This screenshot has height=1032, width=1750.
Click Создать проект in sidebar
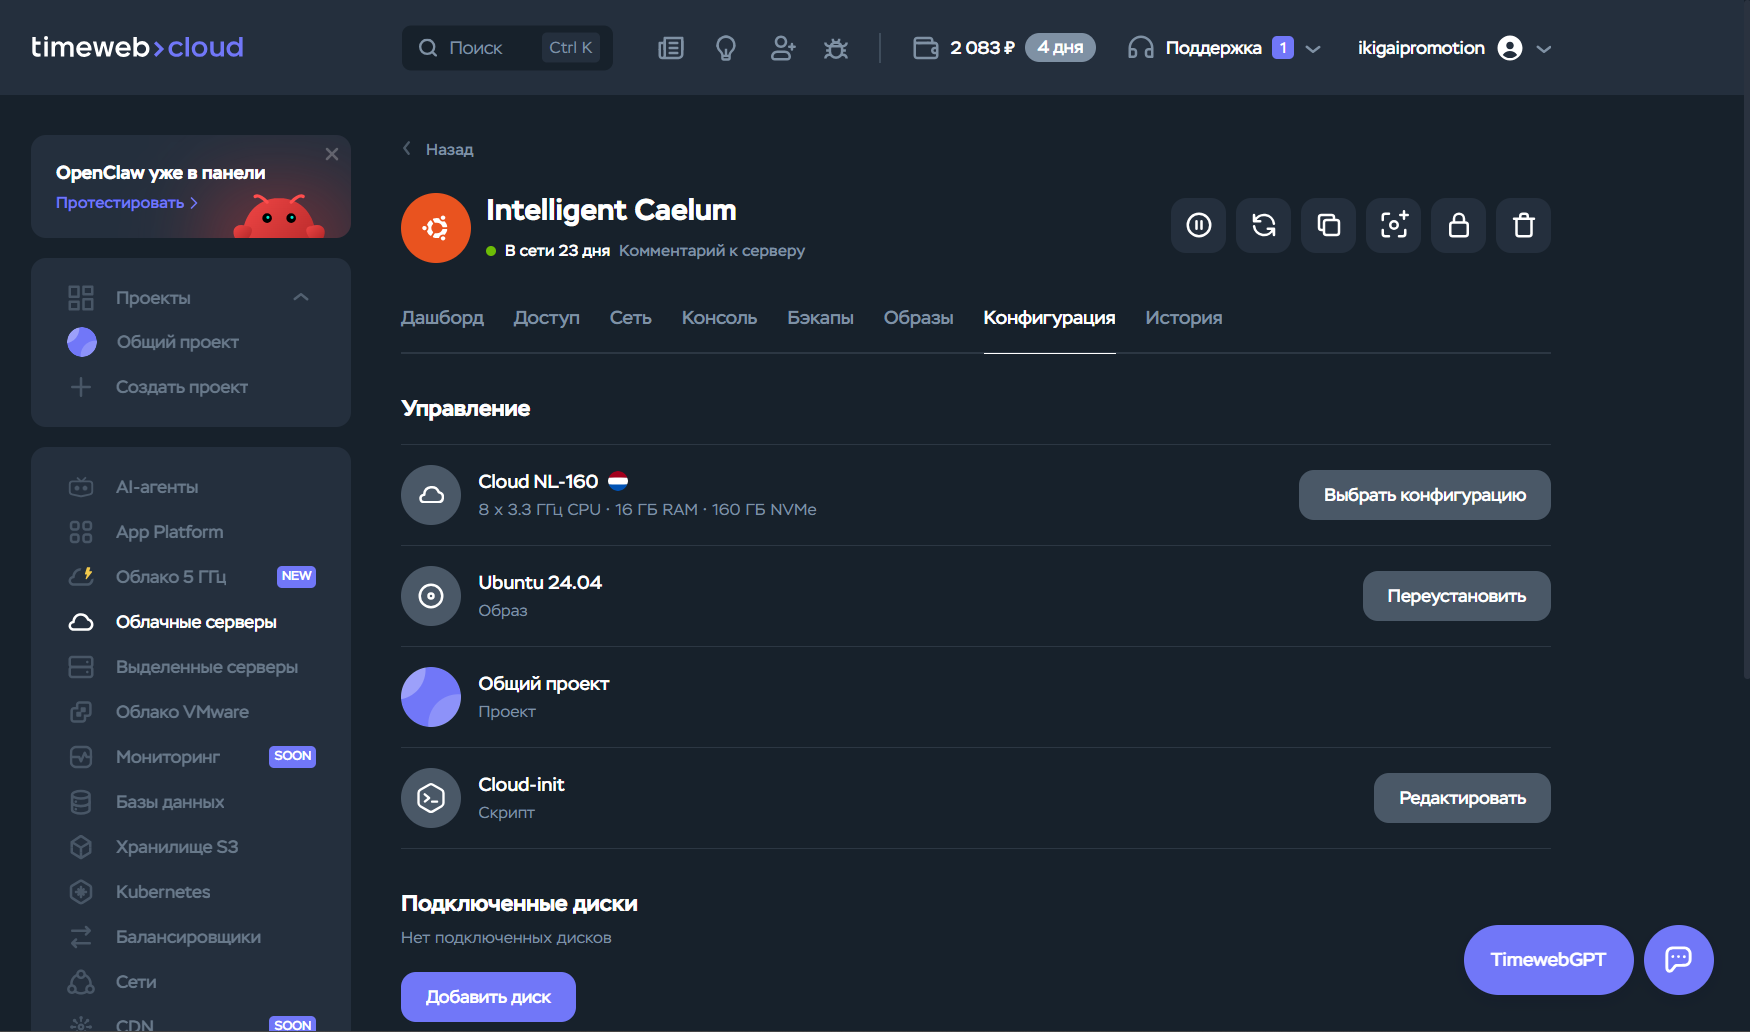click(x=181, y=387)
